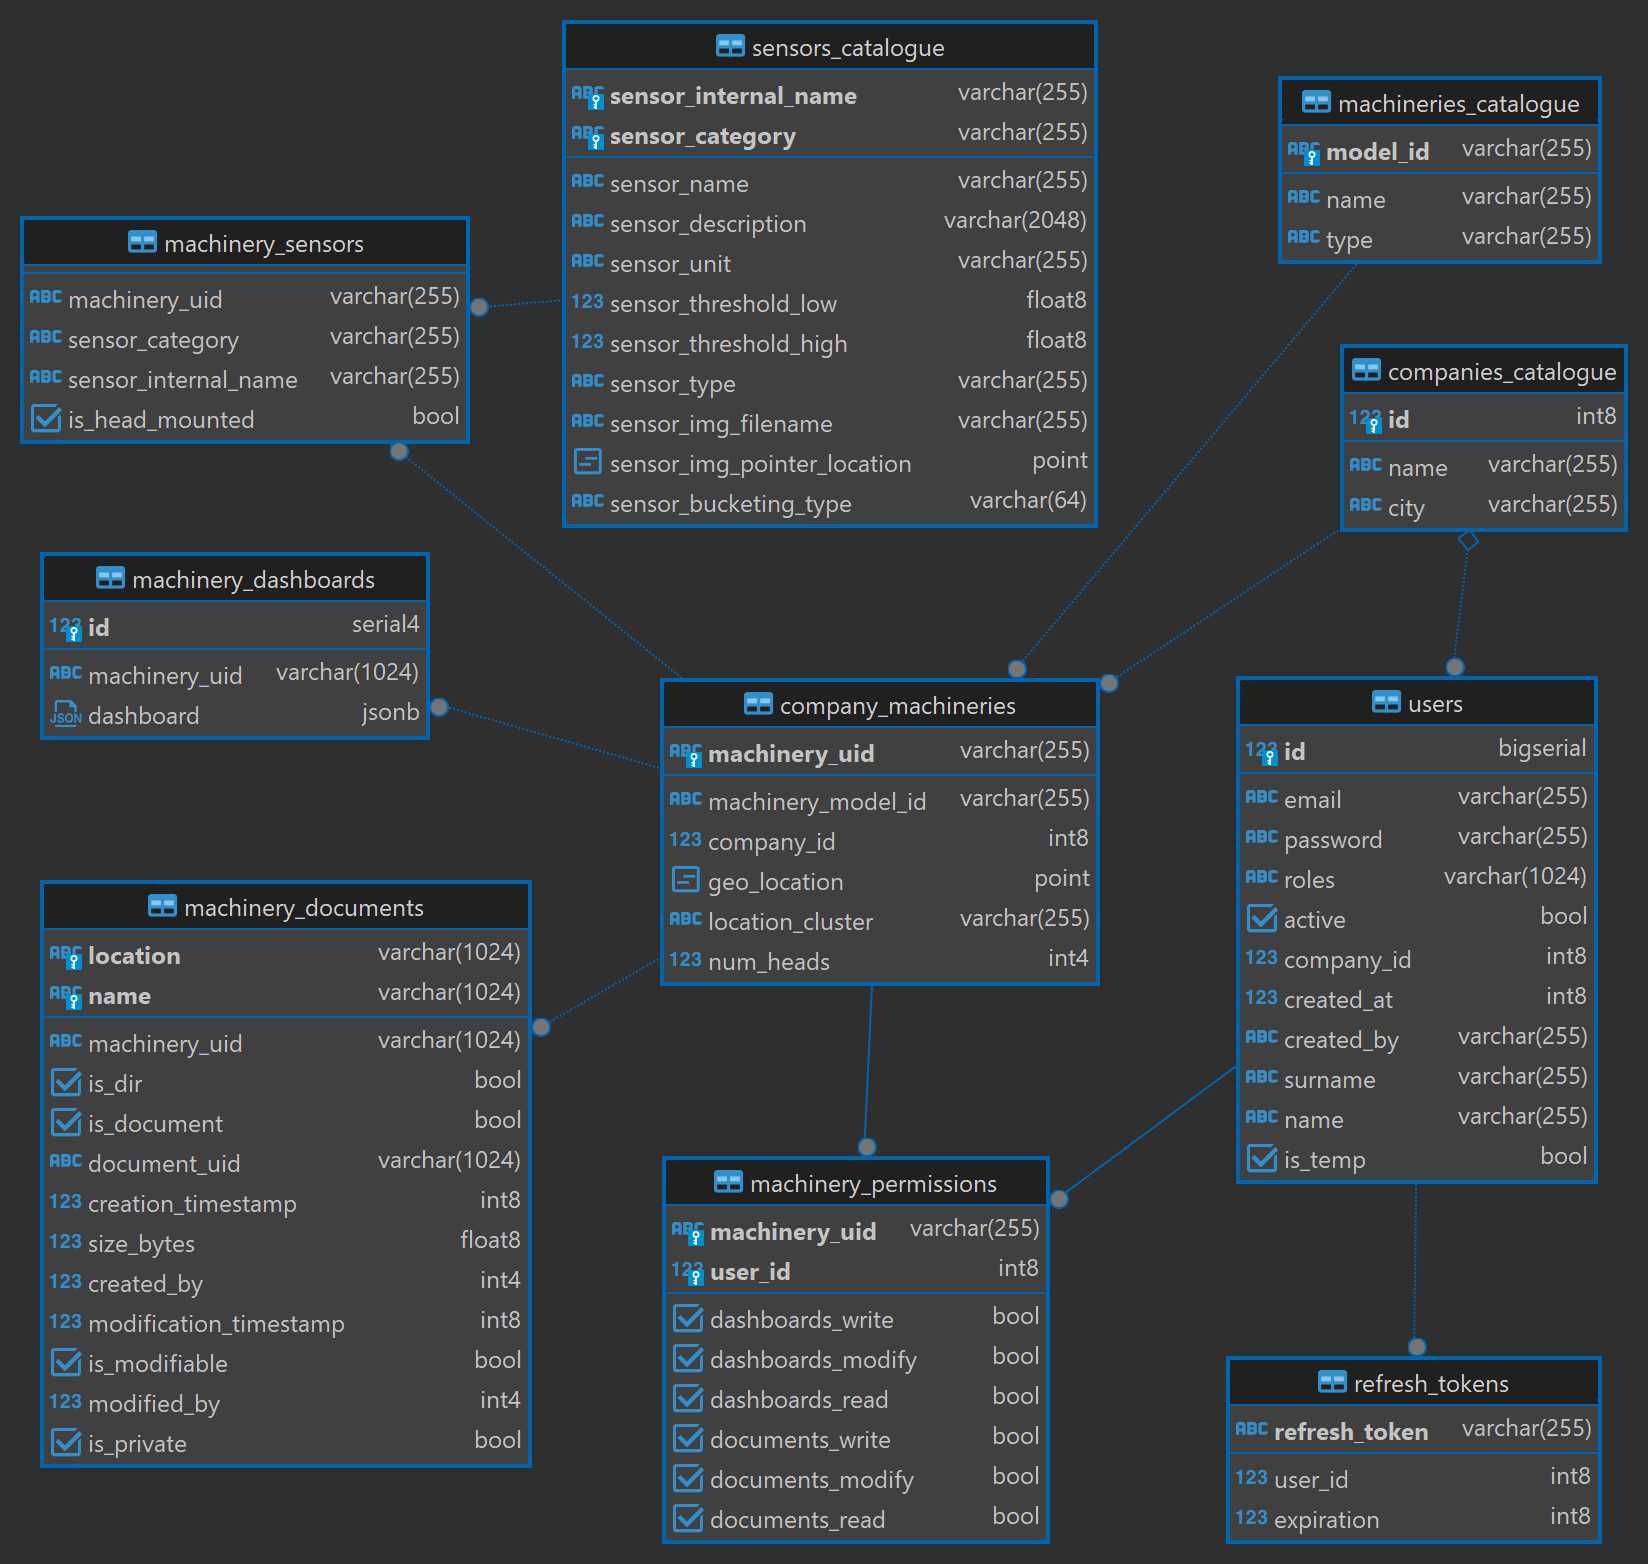This screenshot has height=1564, width=1648.
Task: Click relation endpoint dot above machinery_permissions header
Action: pos(867,1147)
